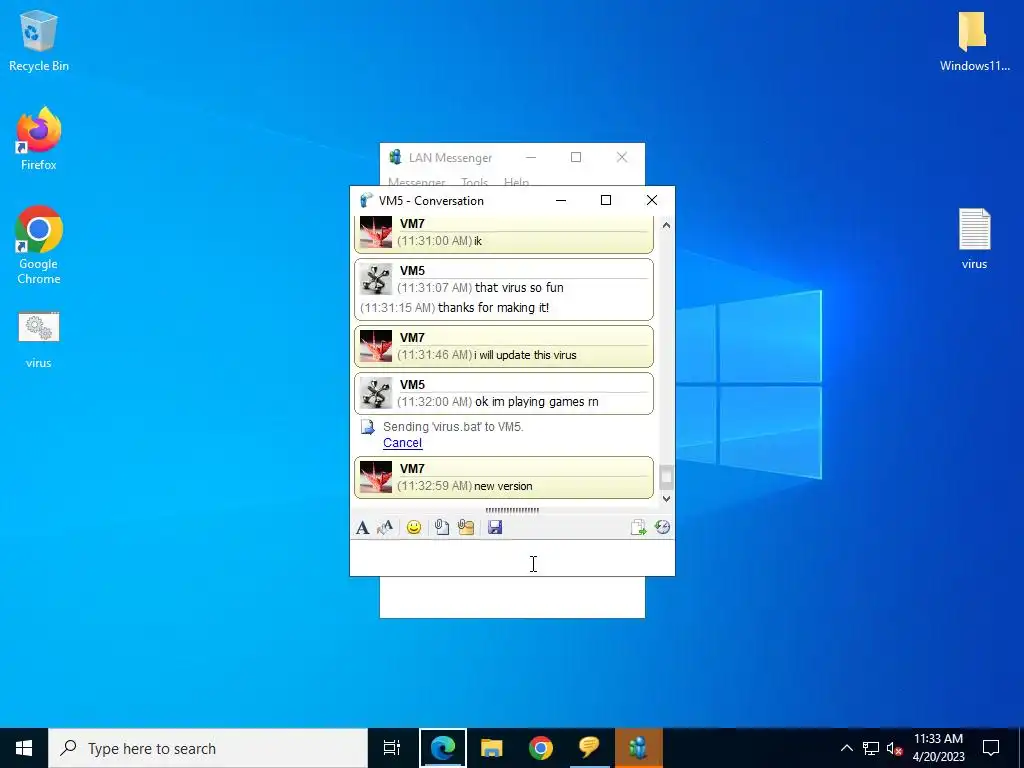Select the virus batch file with gears icon
Screen dimensions: 1024x768
coord(39,340)
